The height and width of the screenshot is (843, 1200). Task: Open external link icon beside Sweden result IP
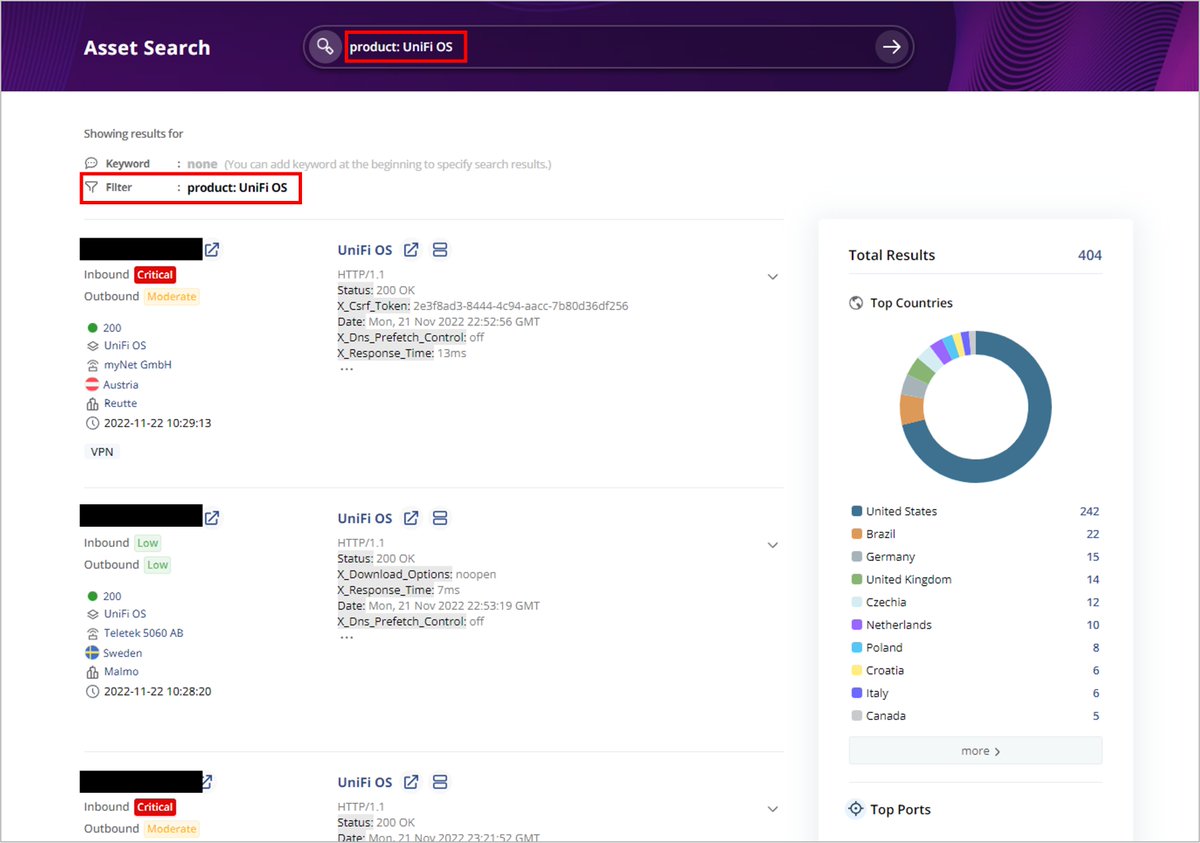(212, 518)
